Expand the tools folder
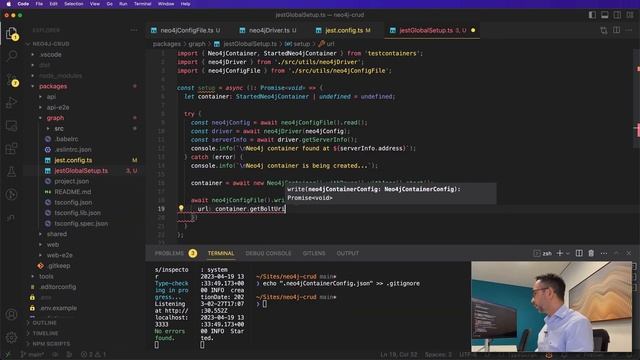640x360 pixels. coord(46,276)
